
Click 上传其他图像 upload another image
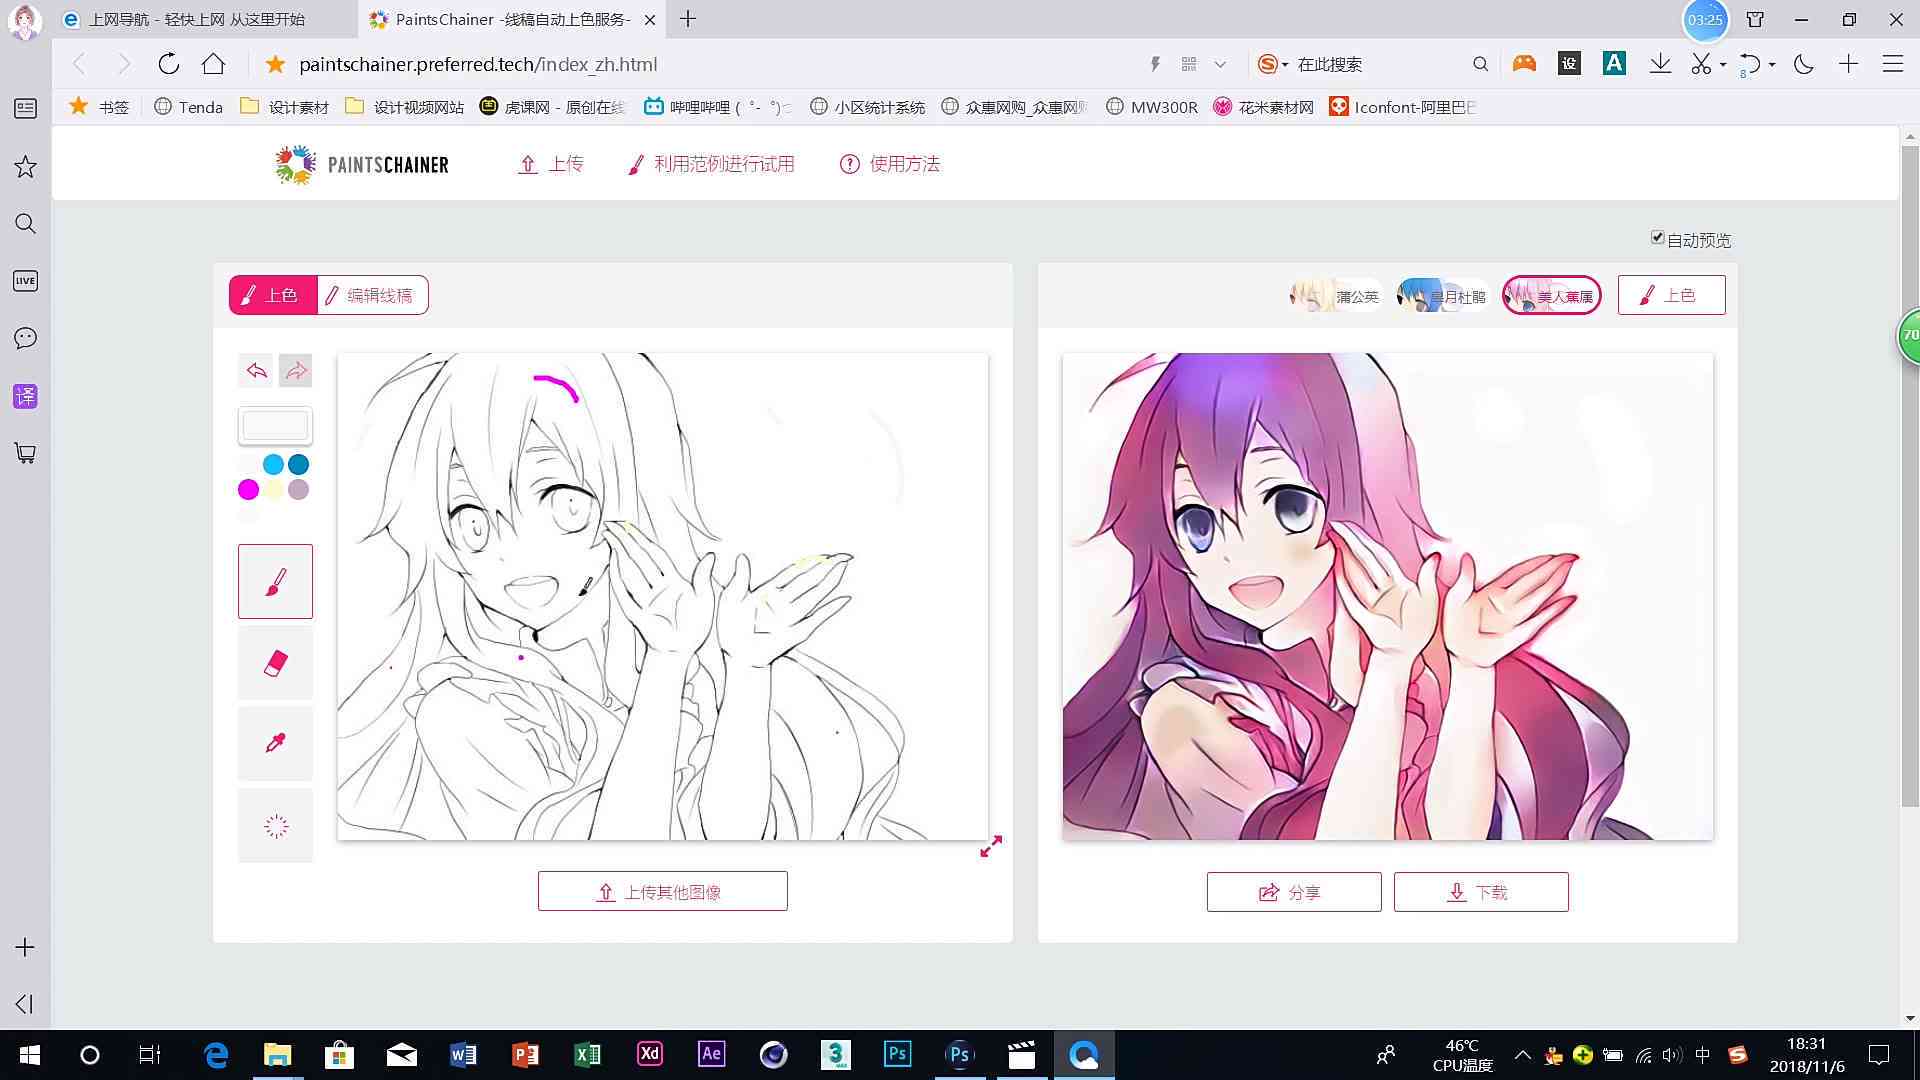tap(662, 891)
